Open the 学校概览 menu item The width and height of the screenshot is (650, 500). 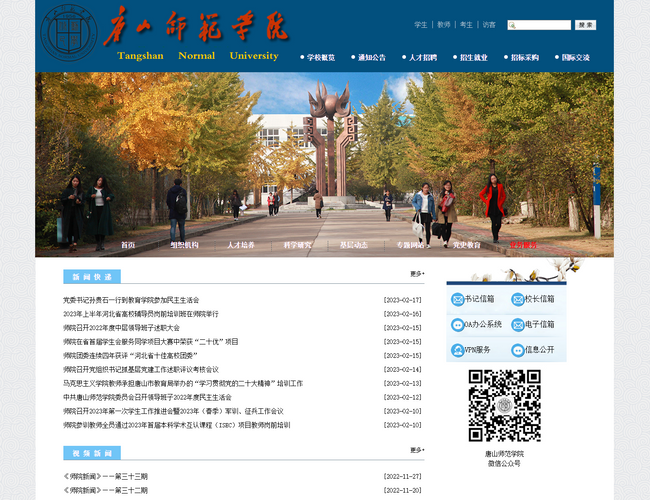(321, 58)
